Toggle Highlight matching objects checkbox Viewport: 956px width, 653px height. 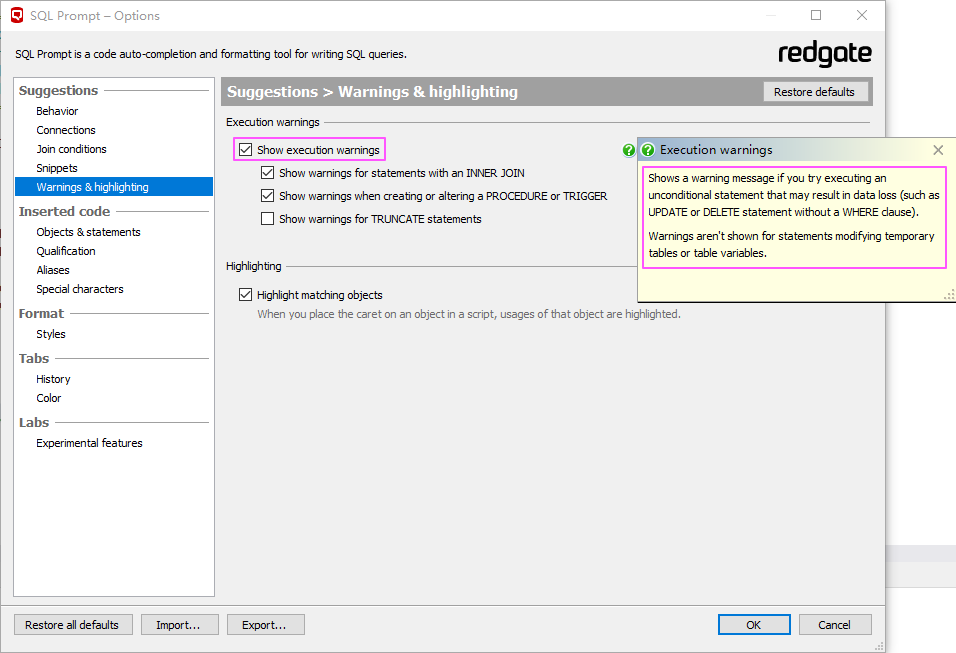point(246,295)
